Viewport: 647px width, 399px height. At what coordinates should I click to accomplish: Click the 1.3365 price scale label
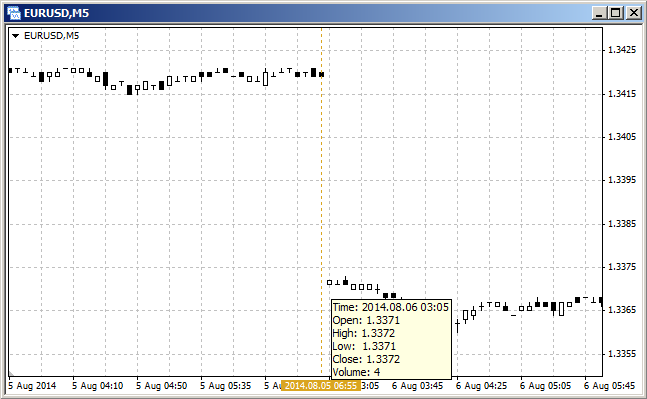tap(622, 310)
